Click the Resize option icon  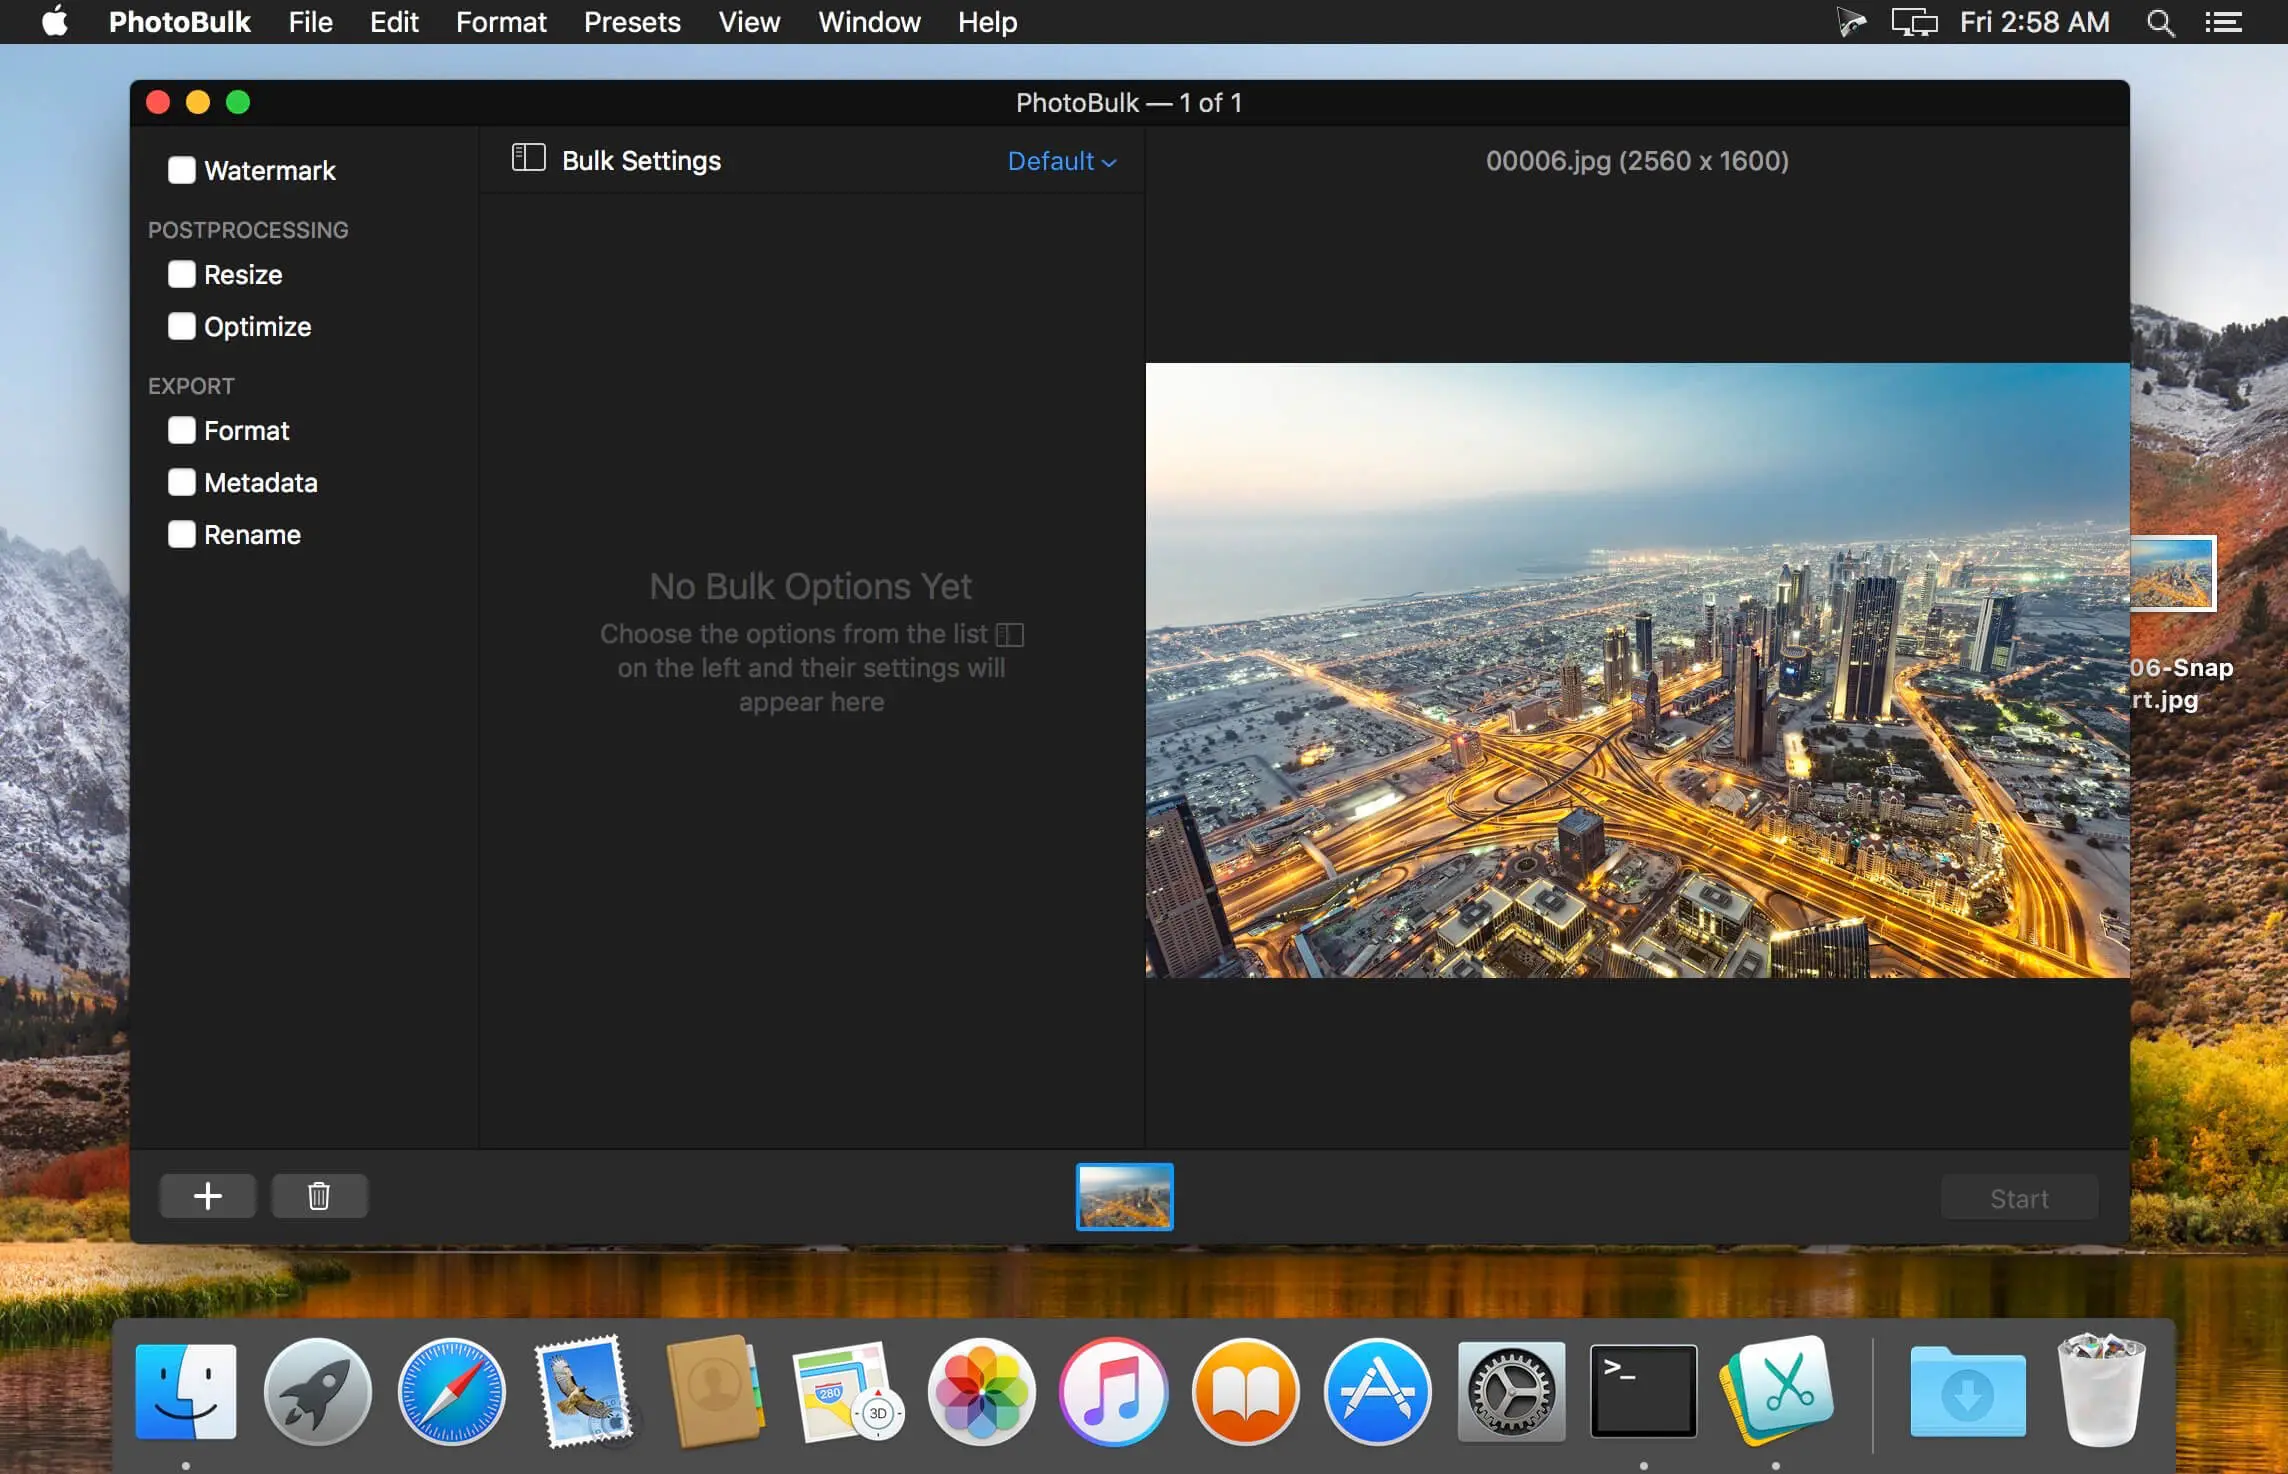[180, 273]
